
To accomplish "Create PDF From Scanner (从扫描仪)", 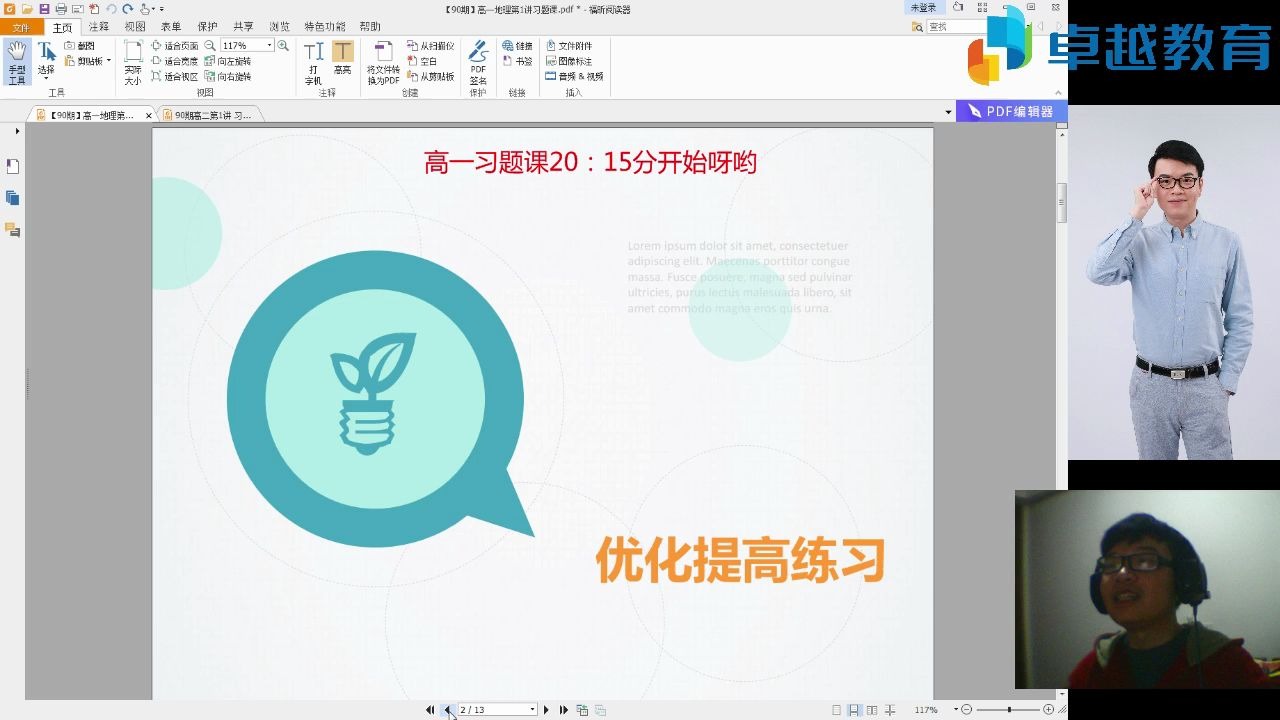I will click(x=430, y=46).
